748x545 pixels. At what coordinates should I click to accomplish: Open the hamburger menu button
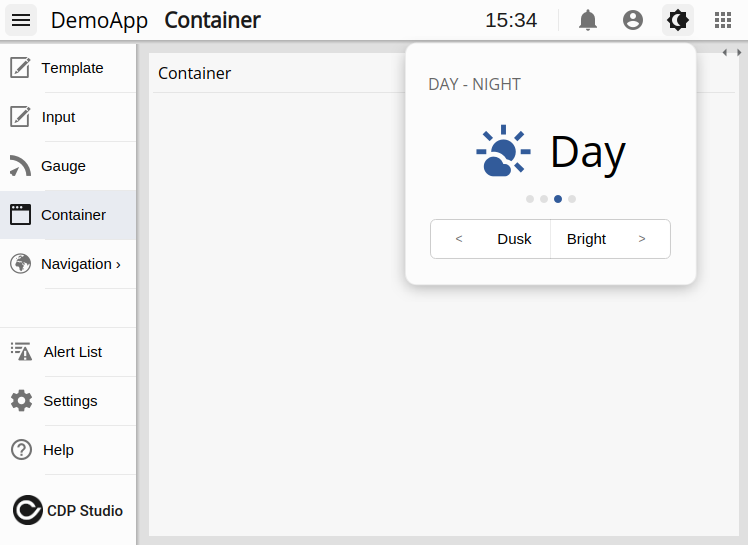(x=21, y=20)
